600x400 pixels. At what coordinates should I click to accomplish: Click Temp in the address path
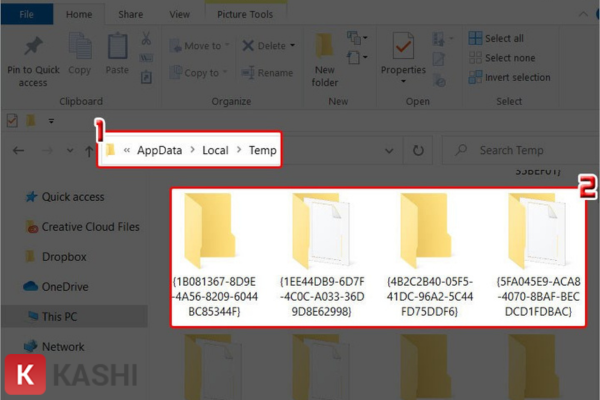coord(262,150)
